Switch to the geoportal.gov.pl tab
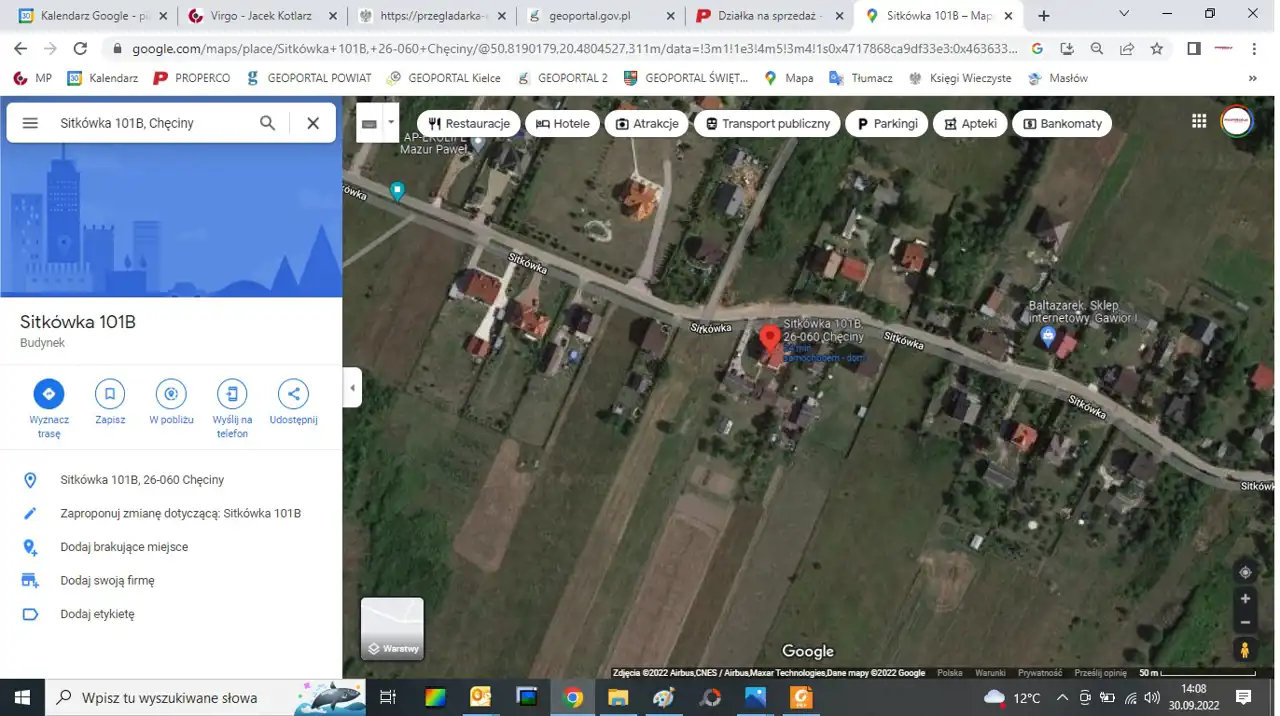The height and width of the screenshot is (716, 1280). 592,16
